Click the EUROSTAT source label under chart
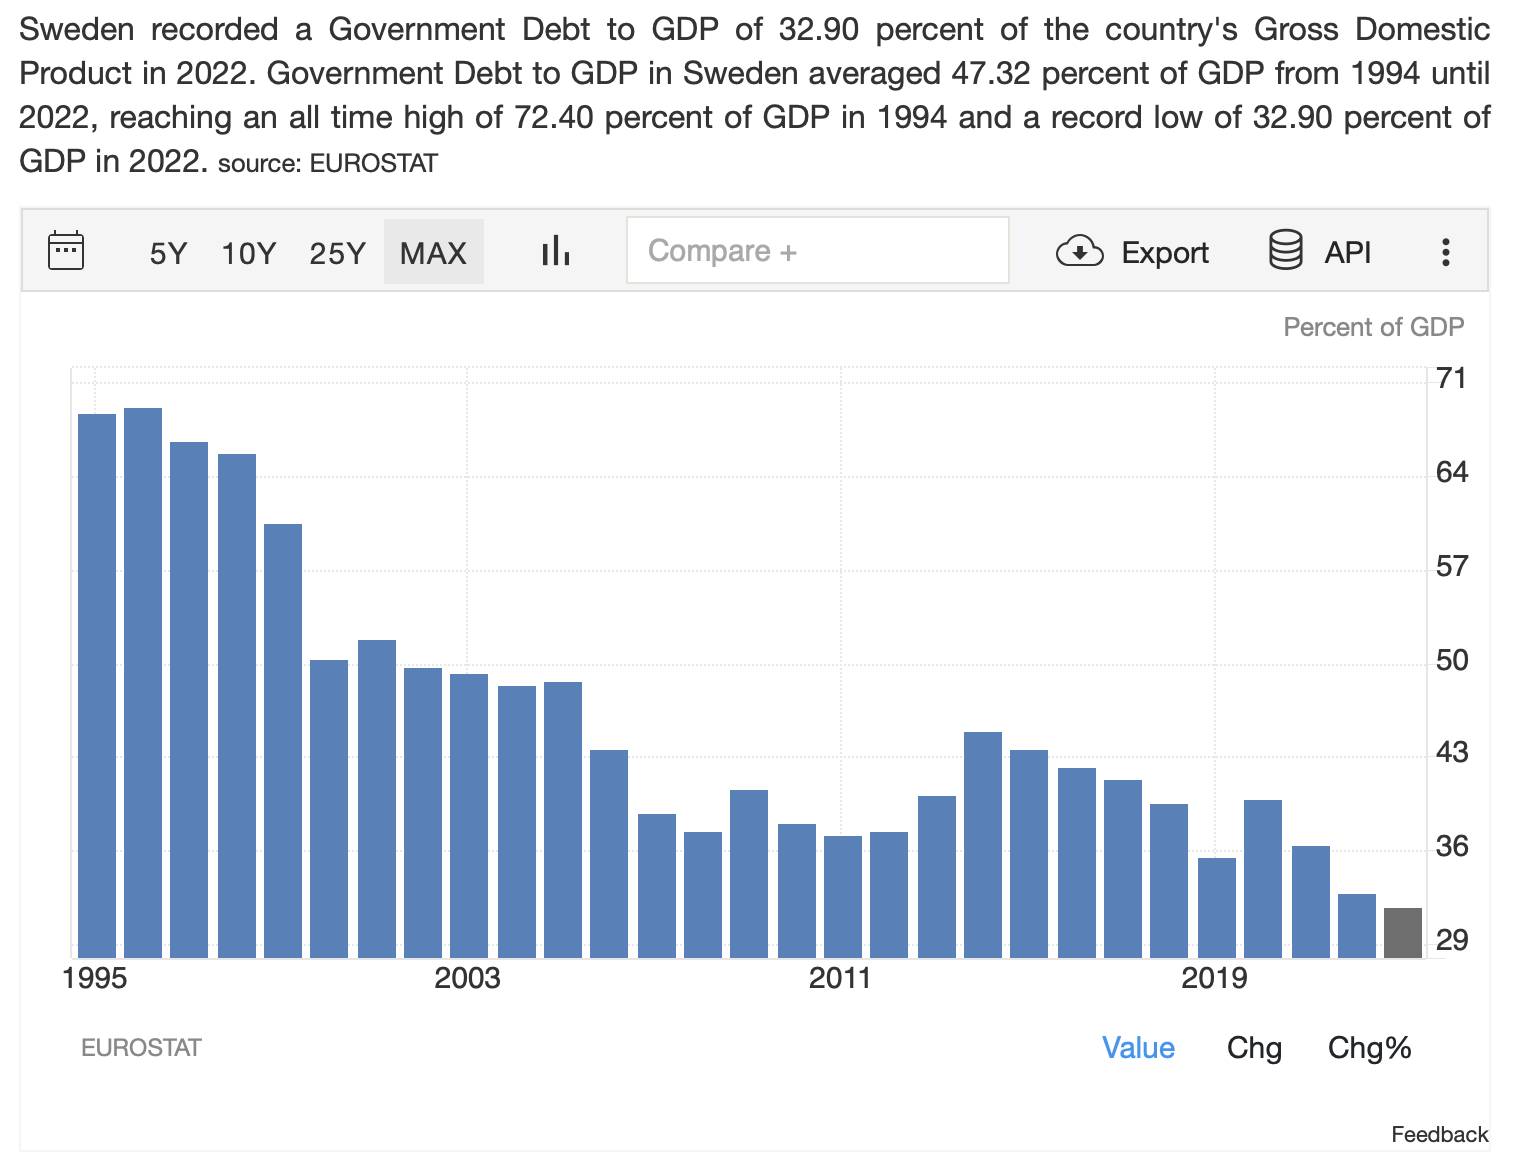Viewport: 1520px width, 1172px height. point(141,1048)
